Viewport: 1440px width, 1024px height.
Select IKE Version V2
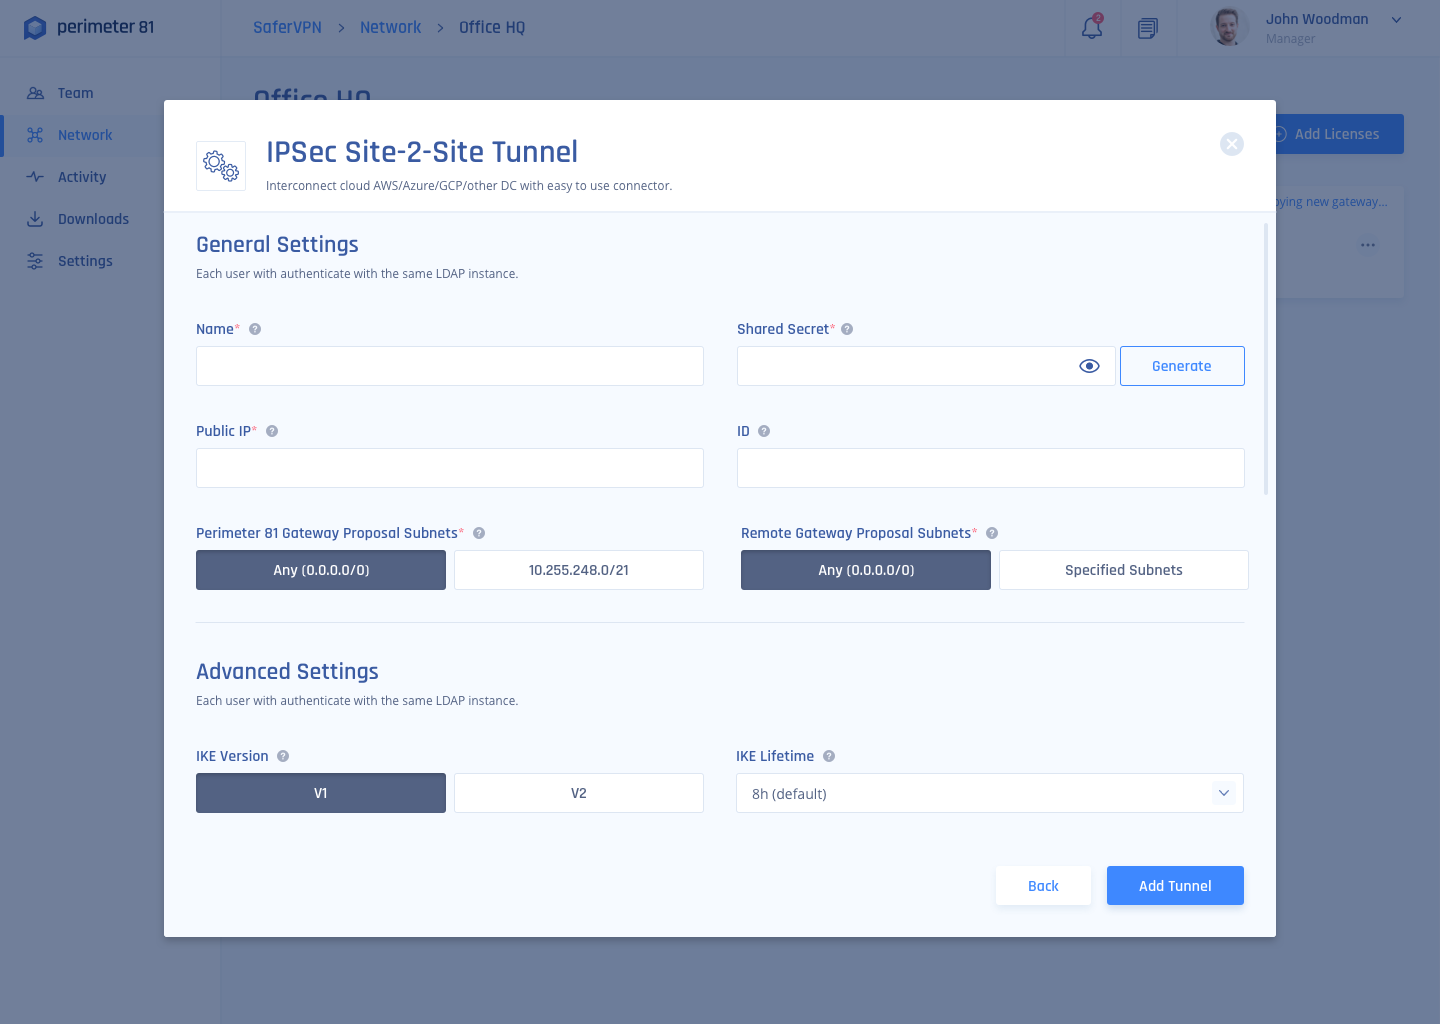(579, 793)
